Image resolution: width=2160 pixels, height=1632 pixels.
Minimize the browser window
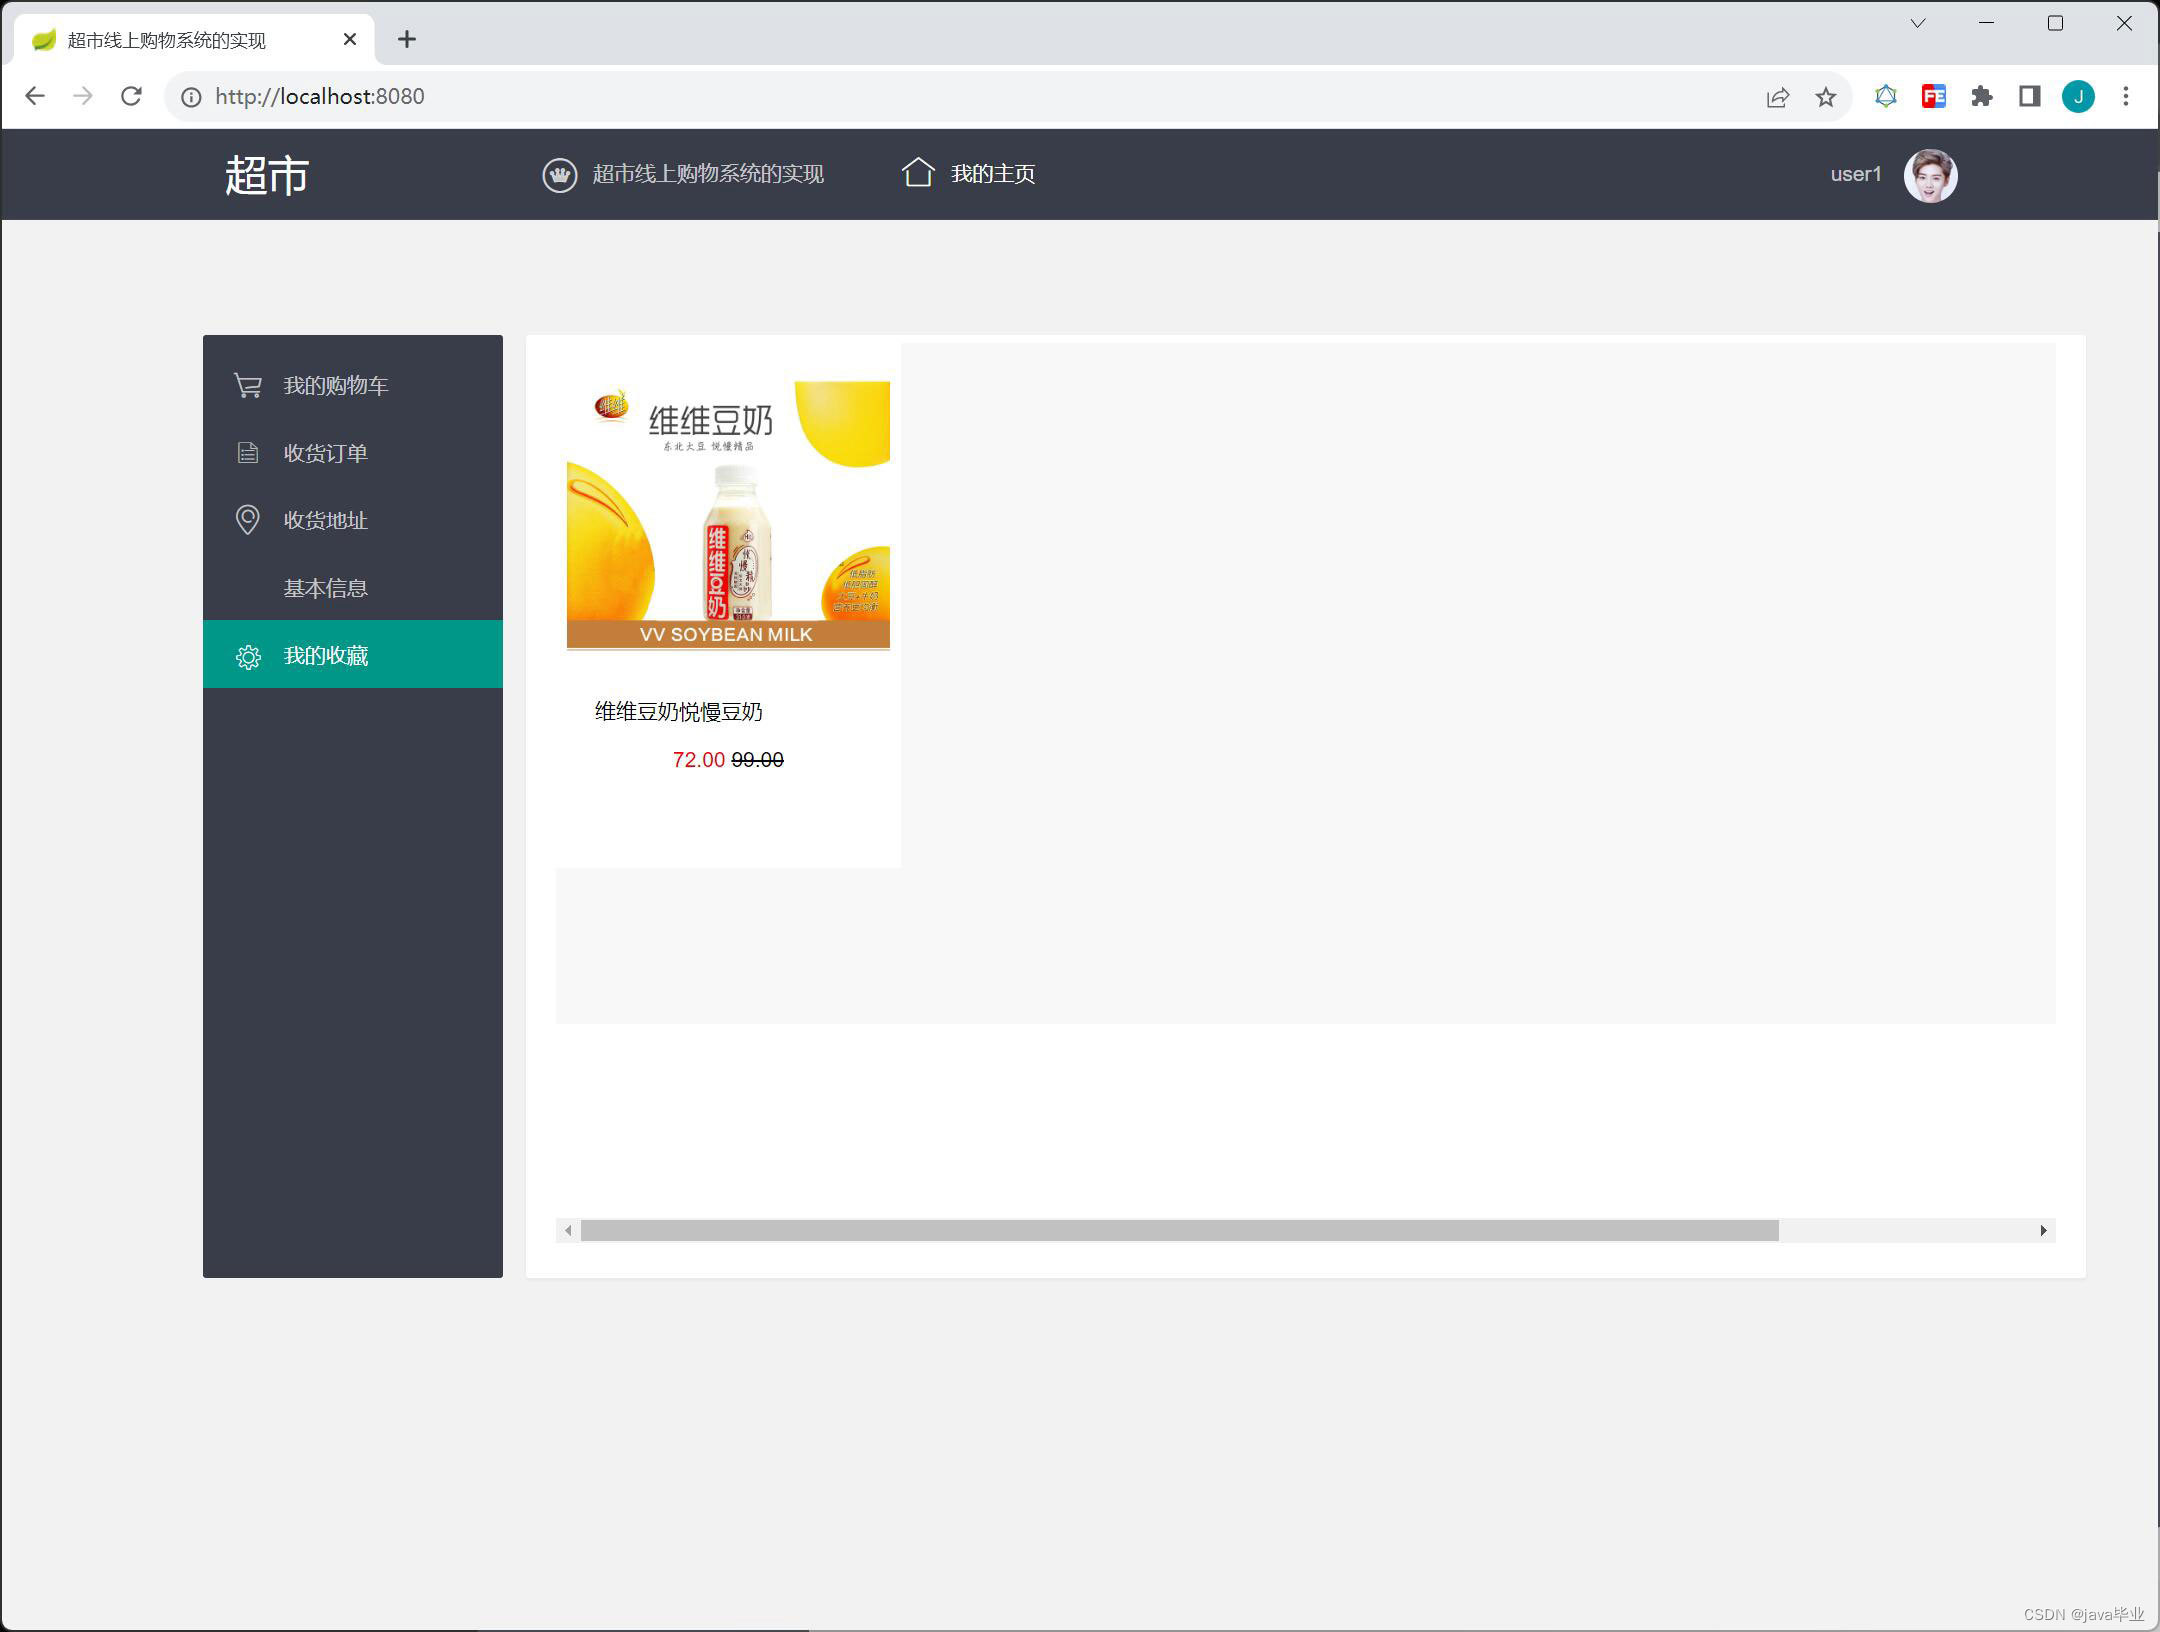[x=1986, y=23]
